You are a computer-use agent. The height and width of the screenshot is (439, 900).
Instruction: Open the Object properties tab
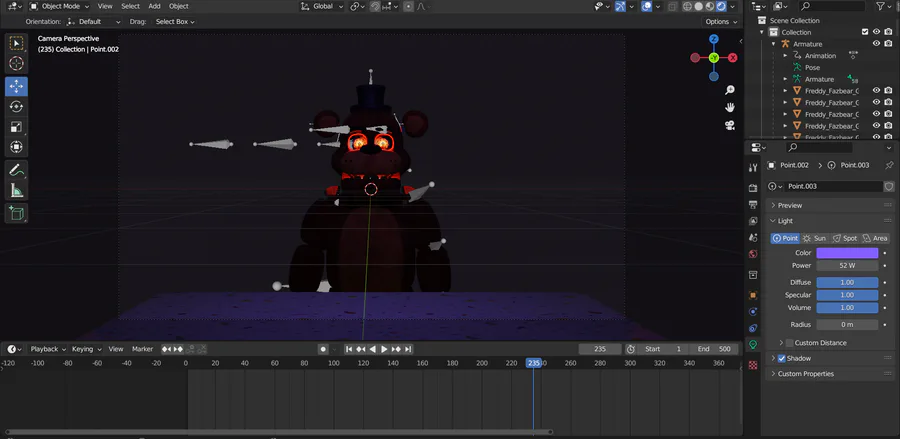tap(753, 296)
